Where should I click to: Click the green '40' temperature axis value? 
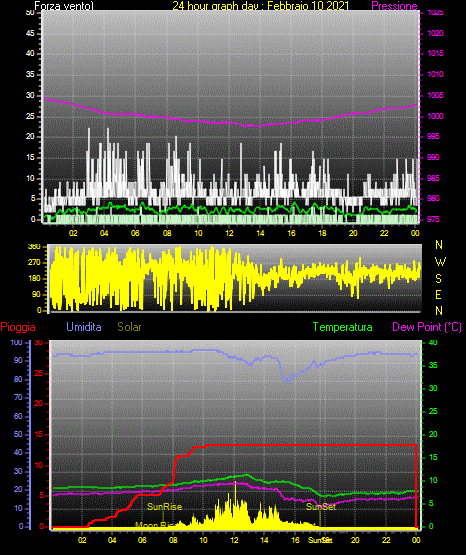[433, 343]
